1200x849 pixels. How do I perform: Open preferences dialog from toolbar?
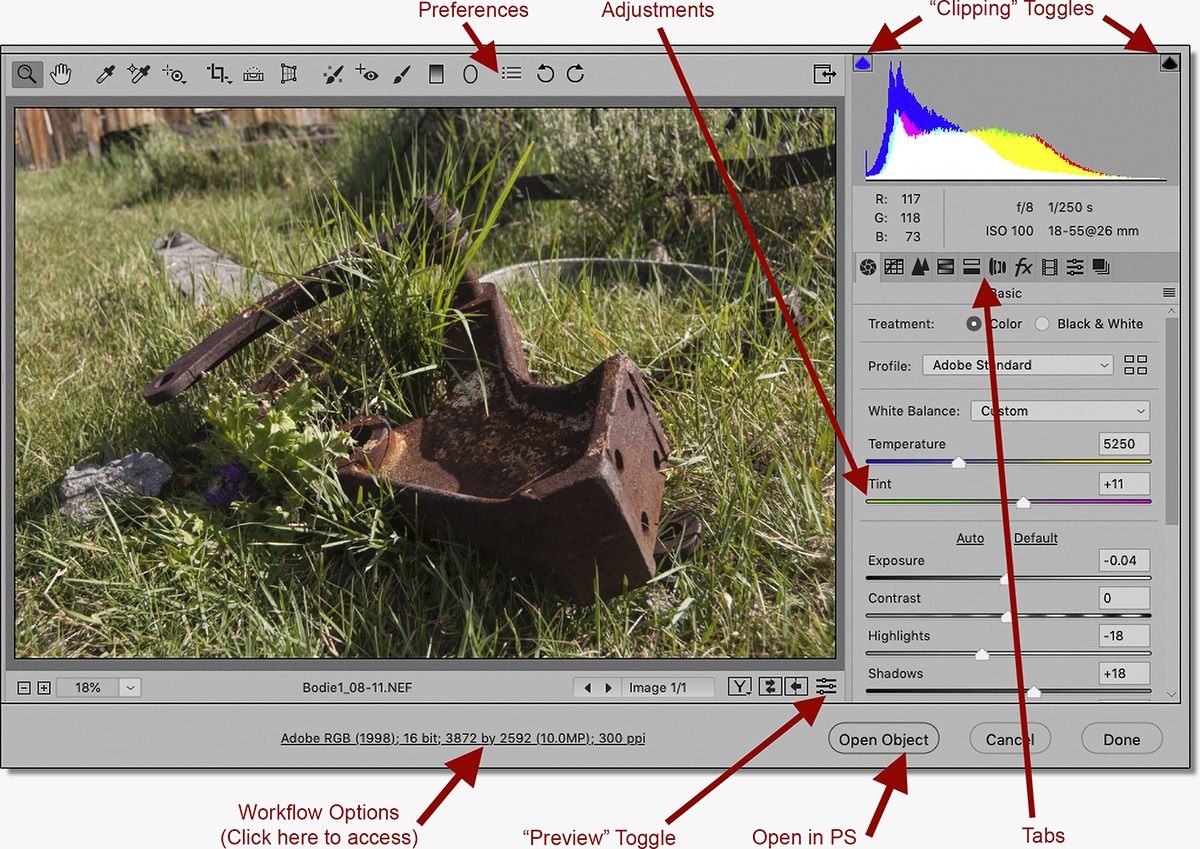pos(511,74)
